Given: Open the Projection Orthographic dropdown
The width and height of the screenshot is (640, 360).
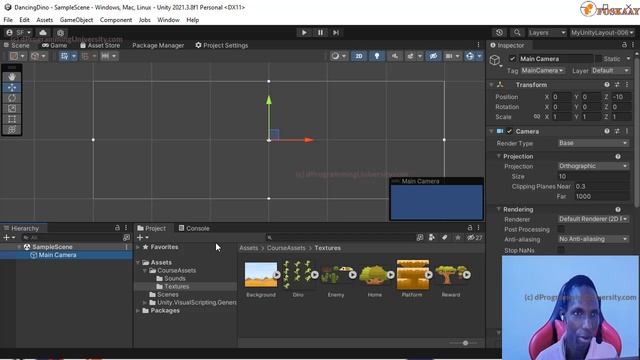Looking at the screenshot, I should point(593,166).
